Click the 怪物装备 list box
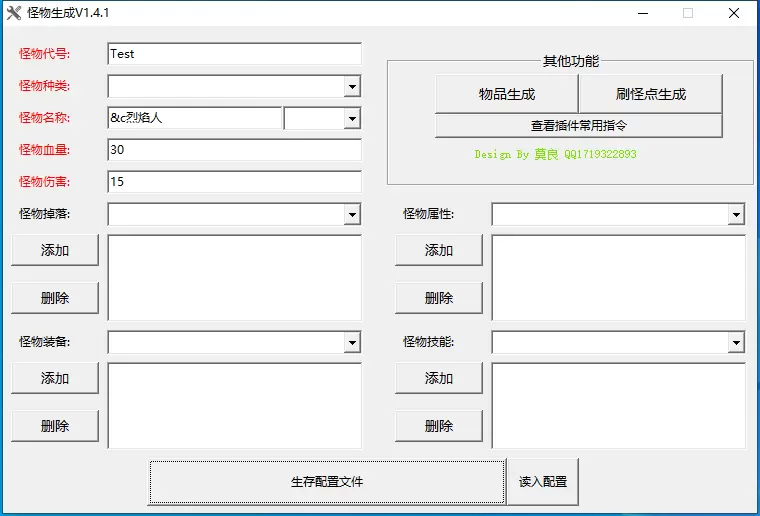760x516 pixels. 235,406
